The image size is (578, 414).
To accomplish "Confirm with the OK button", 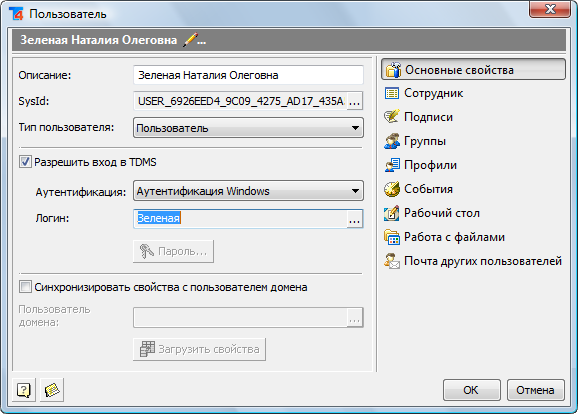I will (x=471, y=390).
